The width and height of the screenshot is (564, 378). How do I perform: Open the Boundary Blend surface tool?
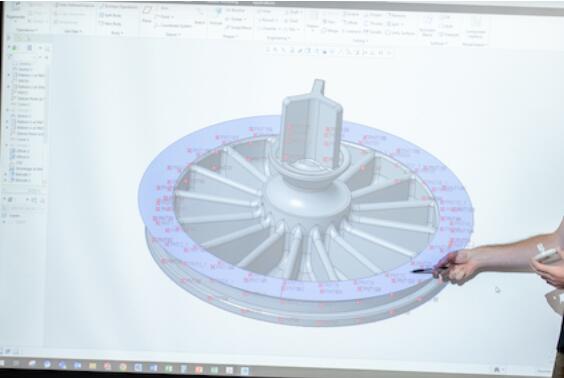tap(427, 25)
